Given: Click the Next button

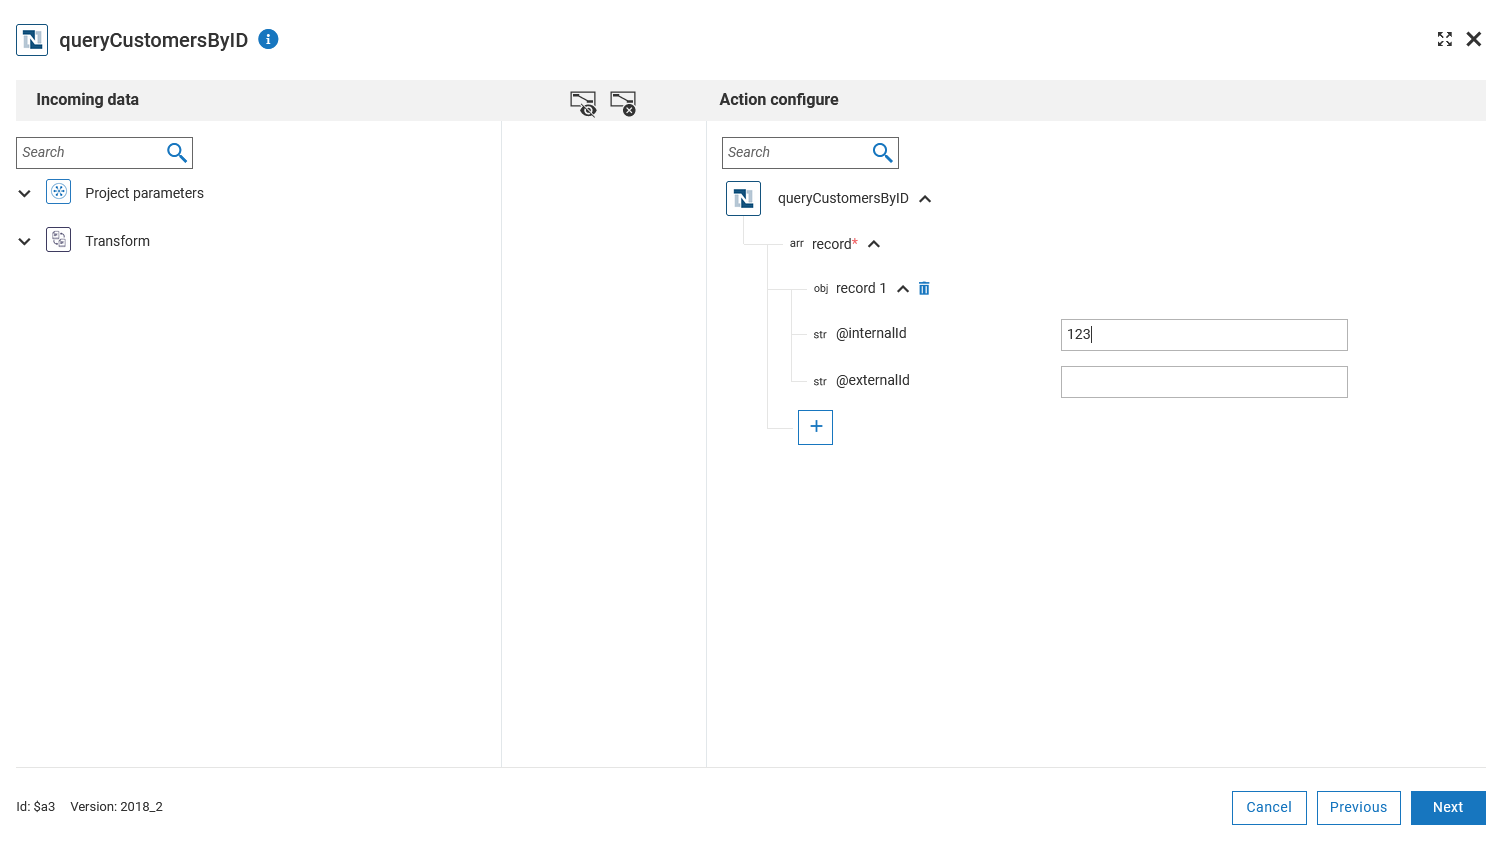Looking at the screenshot, I should (1447, 807).
